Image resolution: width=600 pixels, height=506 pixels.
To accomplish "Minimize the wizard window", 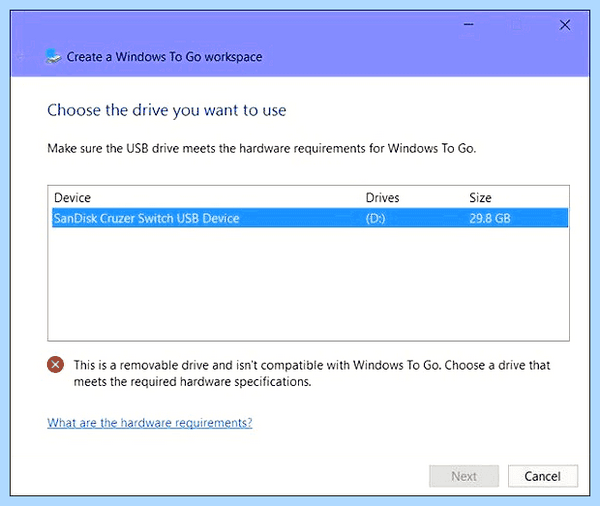I will (468, 25).
